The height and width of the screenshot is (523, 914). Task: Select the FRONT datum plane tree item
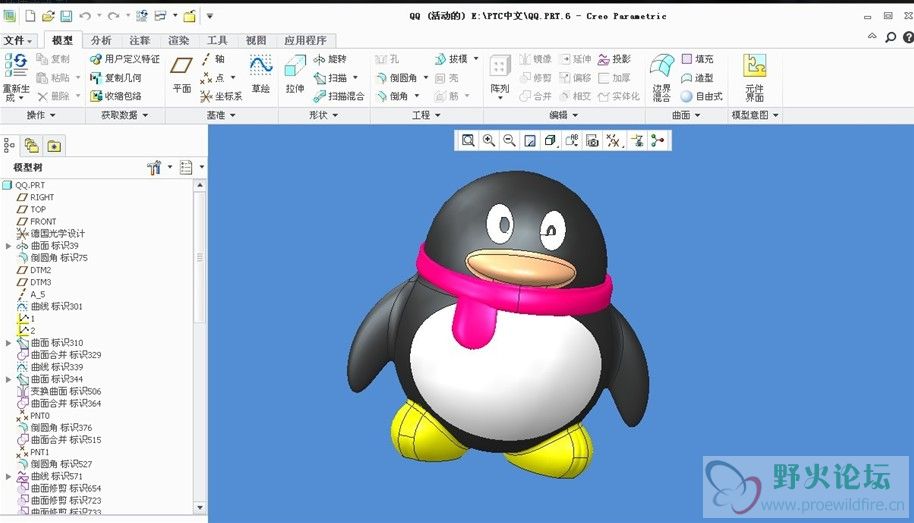pos(37,222)
